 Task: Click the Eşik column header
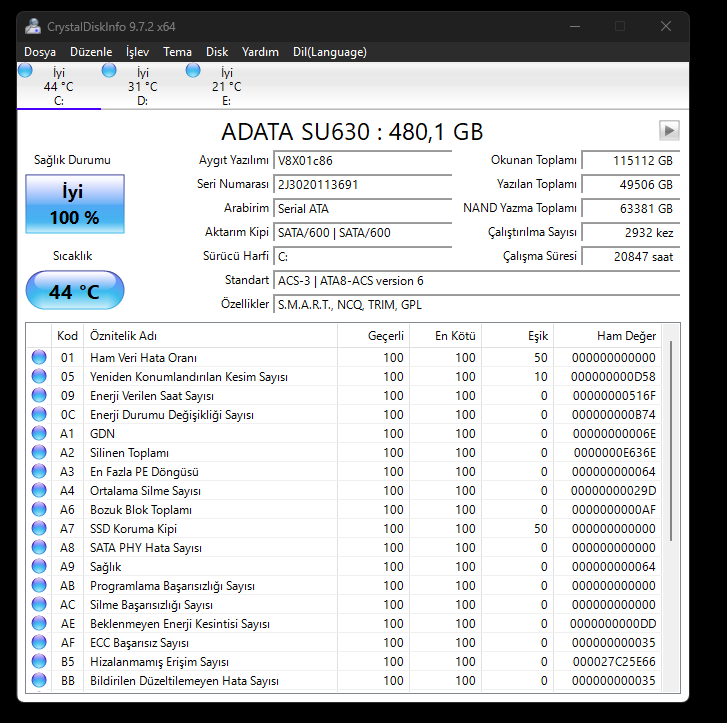(x=517, y=336)
